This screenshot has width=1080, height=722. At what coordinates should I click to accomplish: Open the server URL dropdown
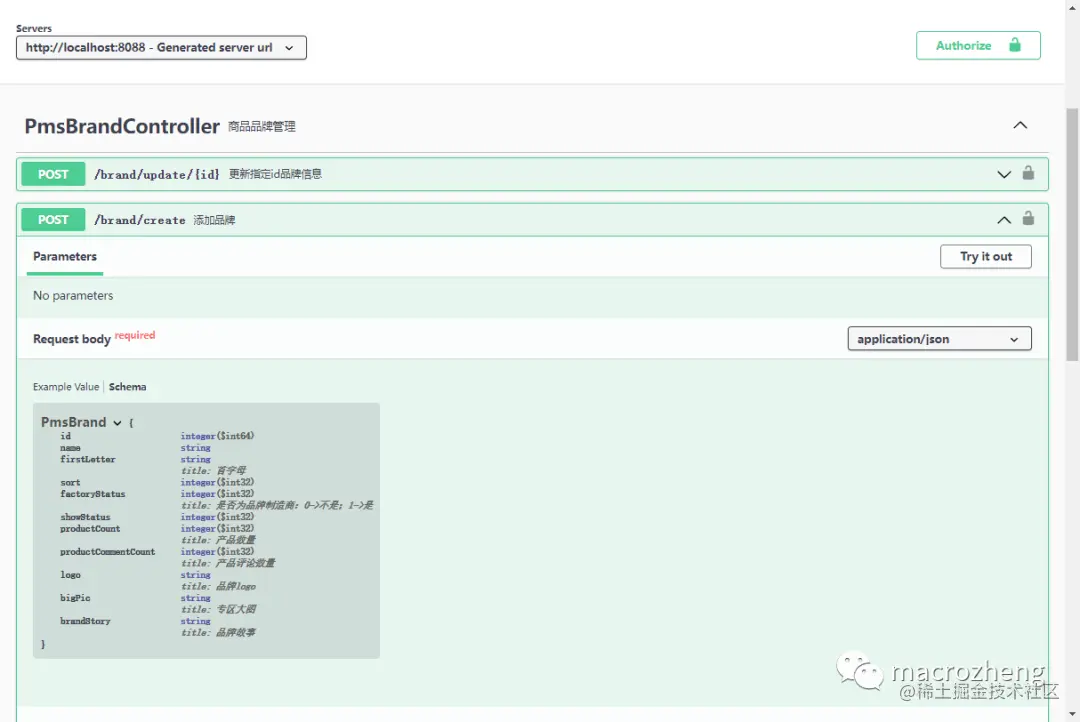pos(160,47)
